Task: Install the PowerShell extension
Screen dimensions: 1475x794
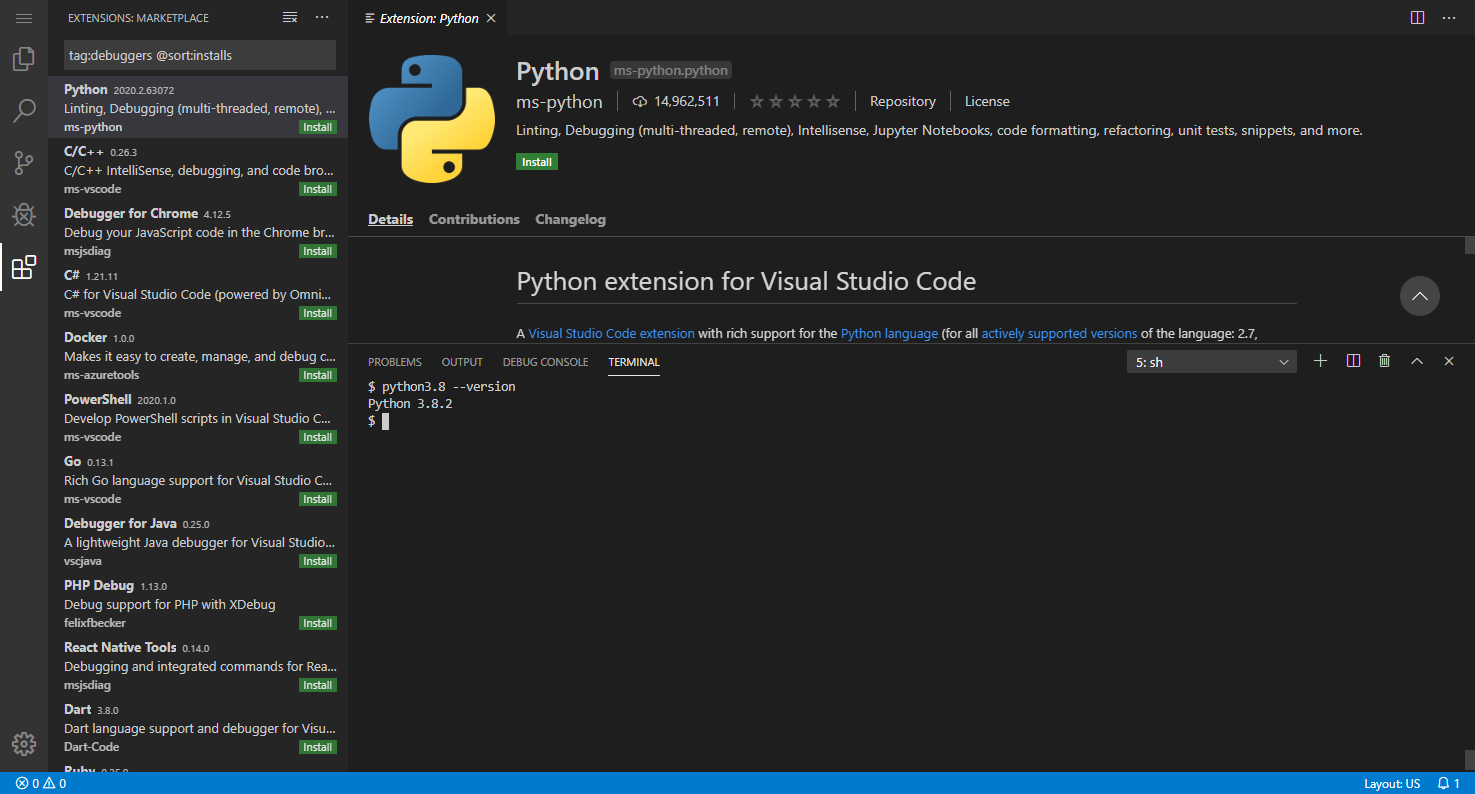Action: tap(318, 438)
